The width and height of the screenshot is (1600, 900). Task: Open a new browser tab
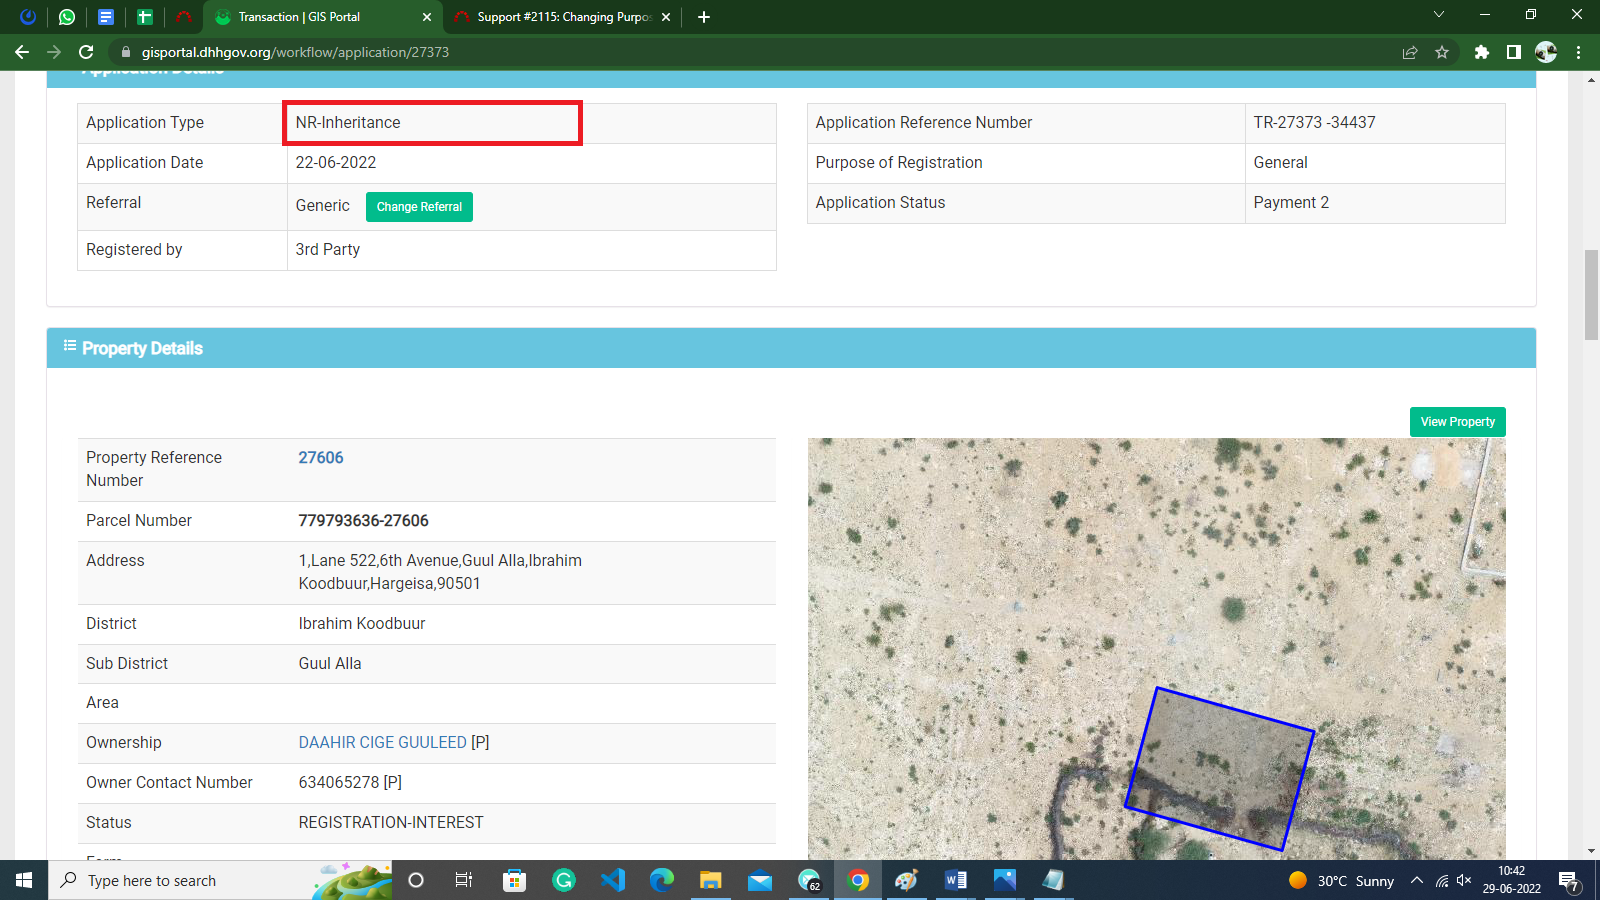point(704,17)
